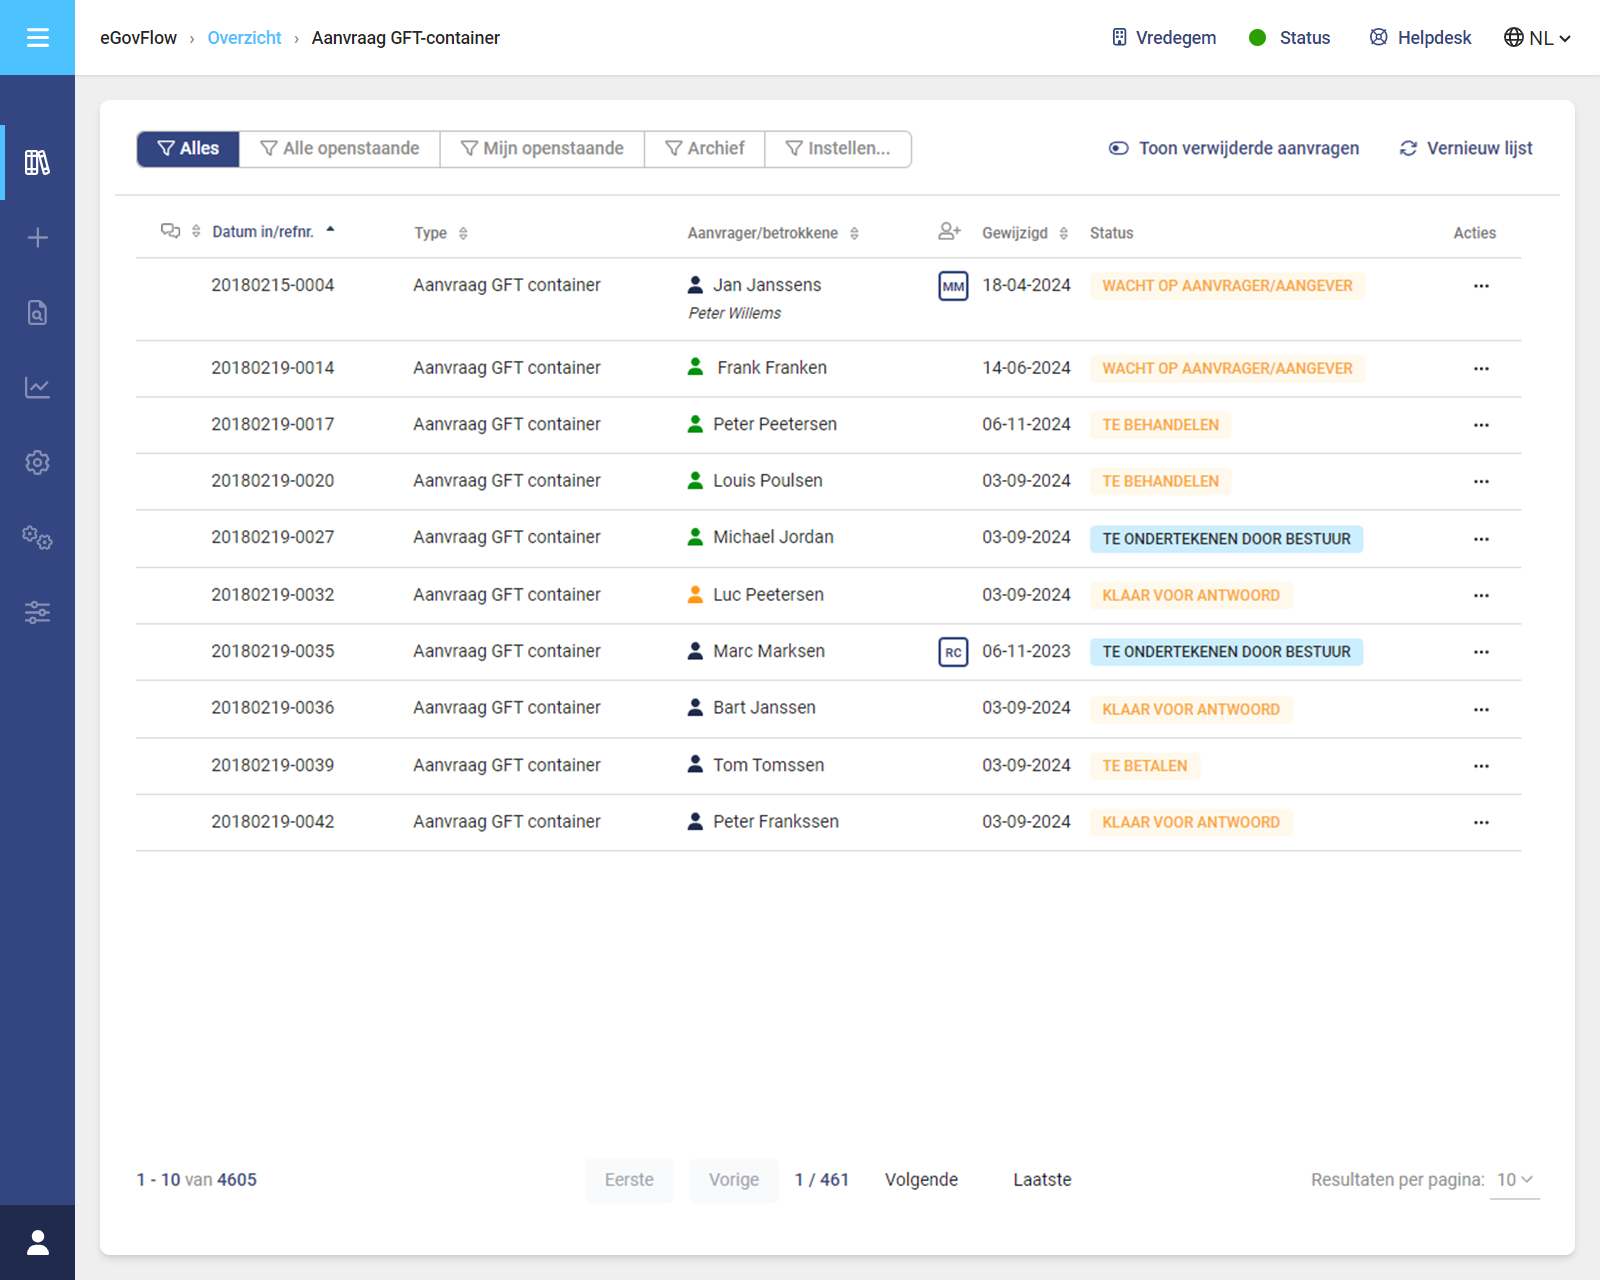The image size is (1600, 1280).
Task: Open the hamburger menu
Action: (37, 37)
